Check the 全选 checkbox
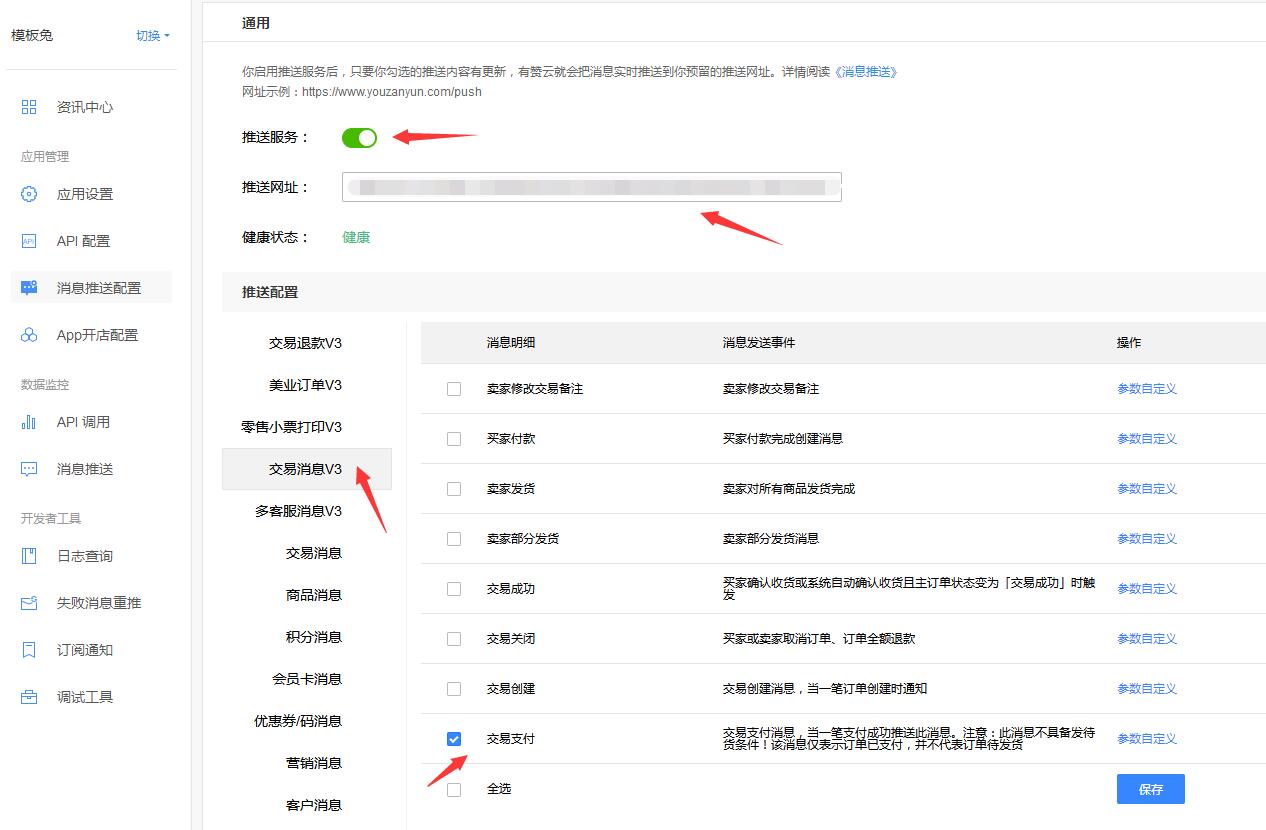This screenshot has height=830, width=1266. coord(454,789)
